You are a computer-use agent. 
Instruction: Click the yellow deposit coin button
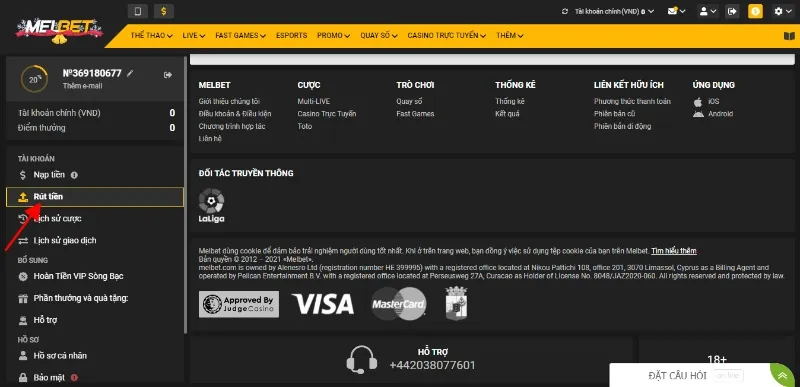[755, 11]
